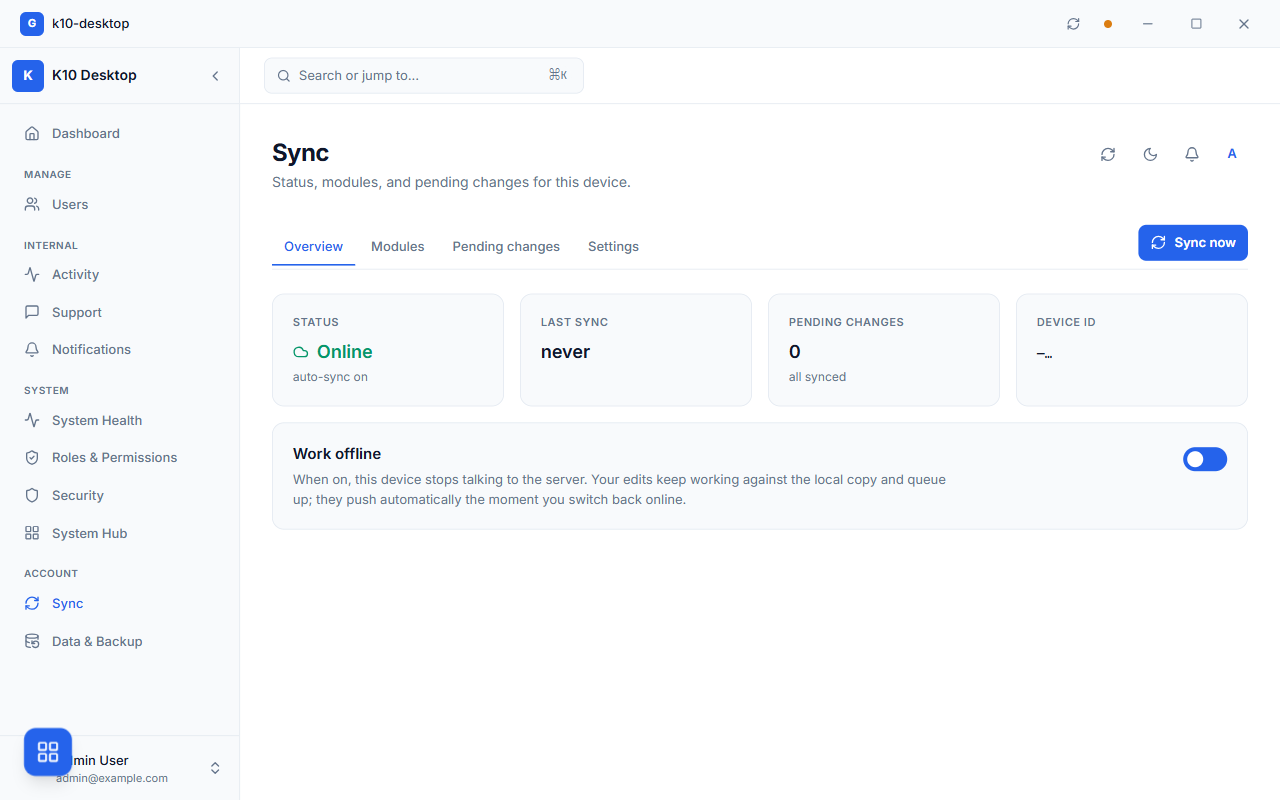Screen dimensions: 1280x800
Task: Open Dashboard in the sidebar
Action: (120, 133)
